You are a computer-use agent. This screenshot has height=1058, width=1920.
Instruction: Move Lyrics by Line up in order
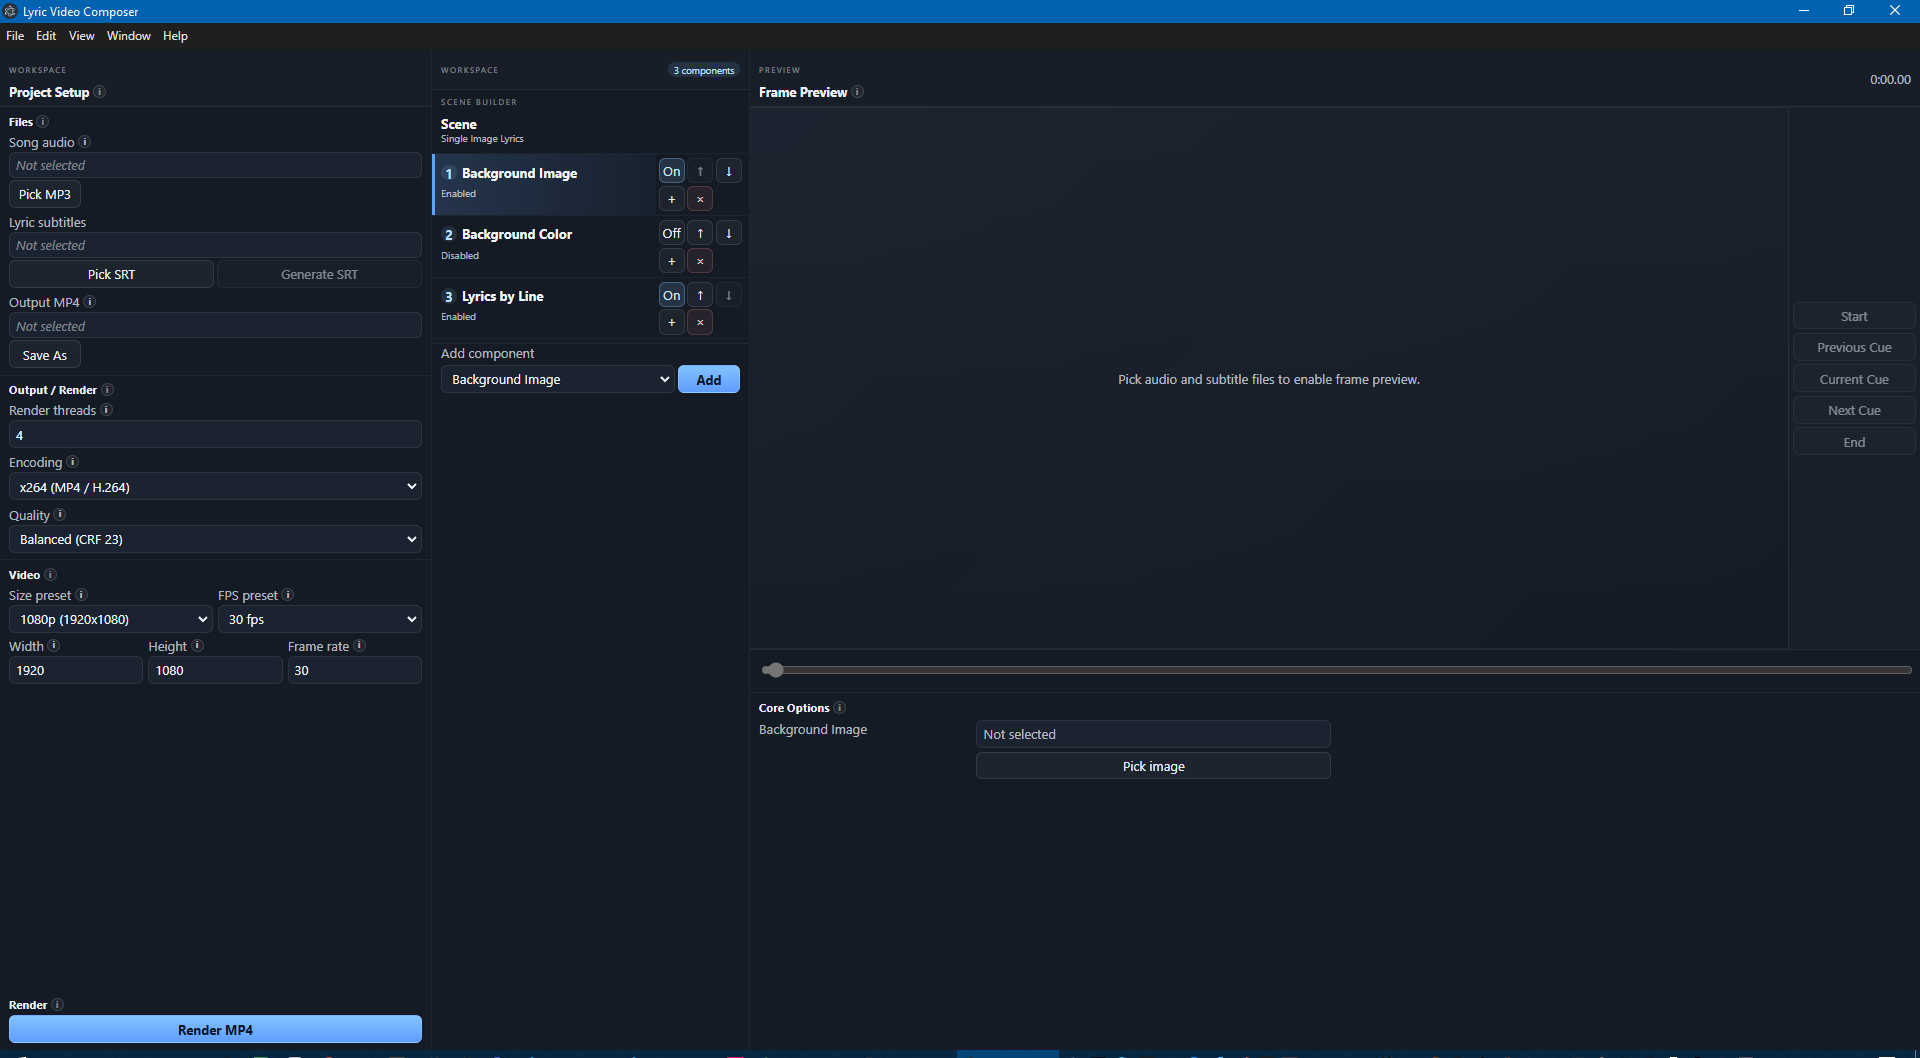[x=700, y=295]
